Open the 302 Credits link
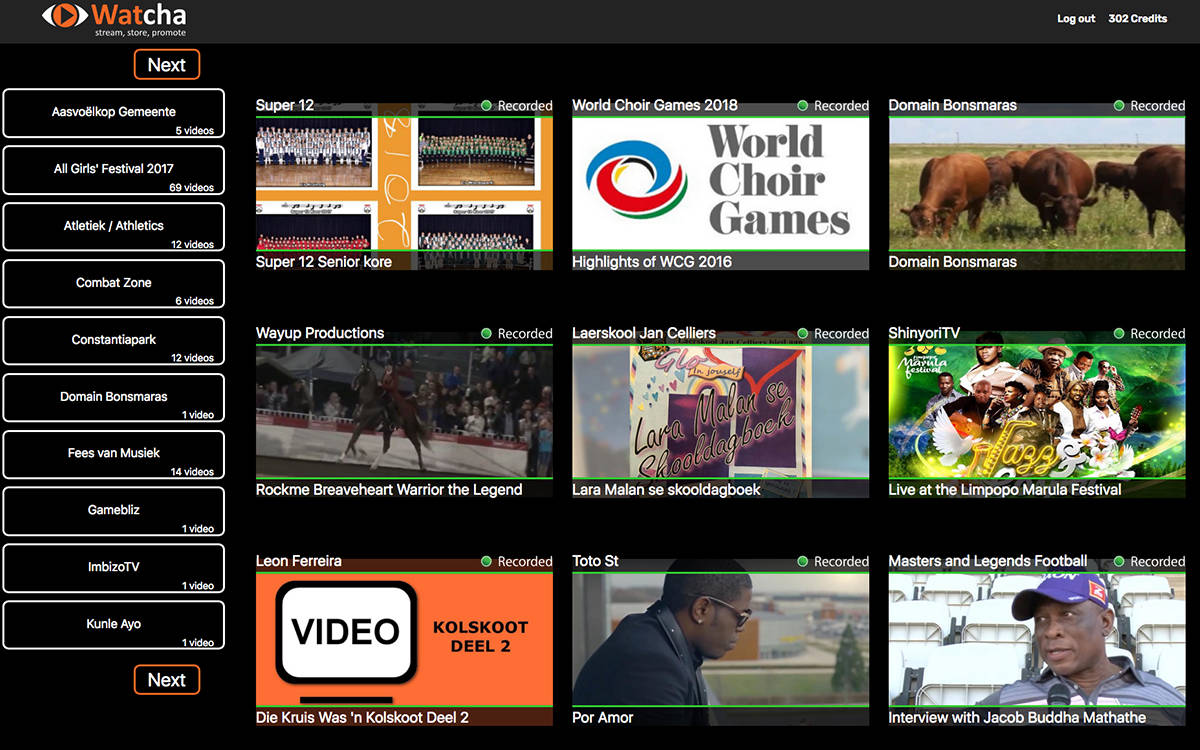1200x750 pixels. [x=1137, y=19]
